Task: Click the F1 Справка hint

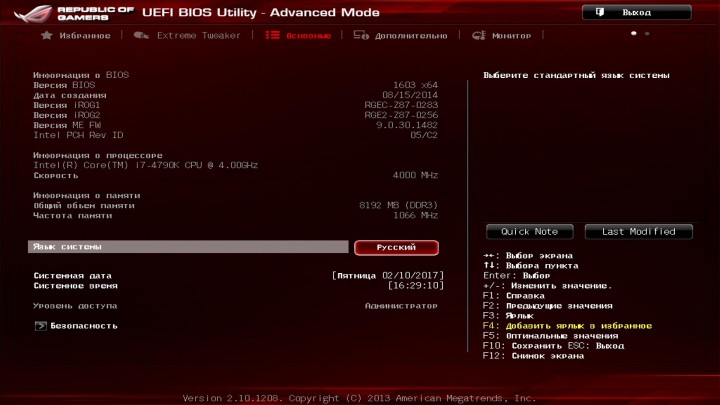Action: [514, 296]
